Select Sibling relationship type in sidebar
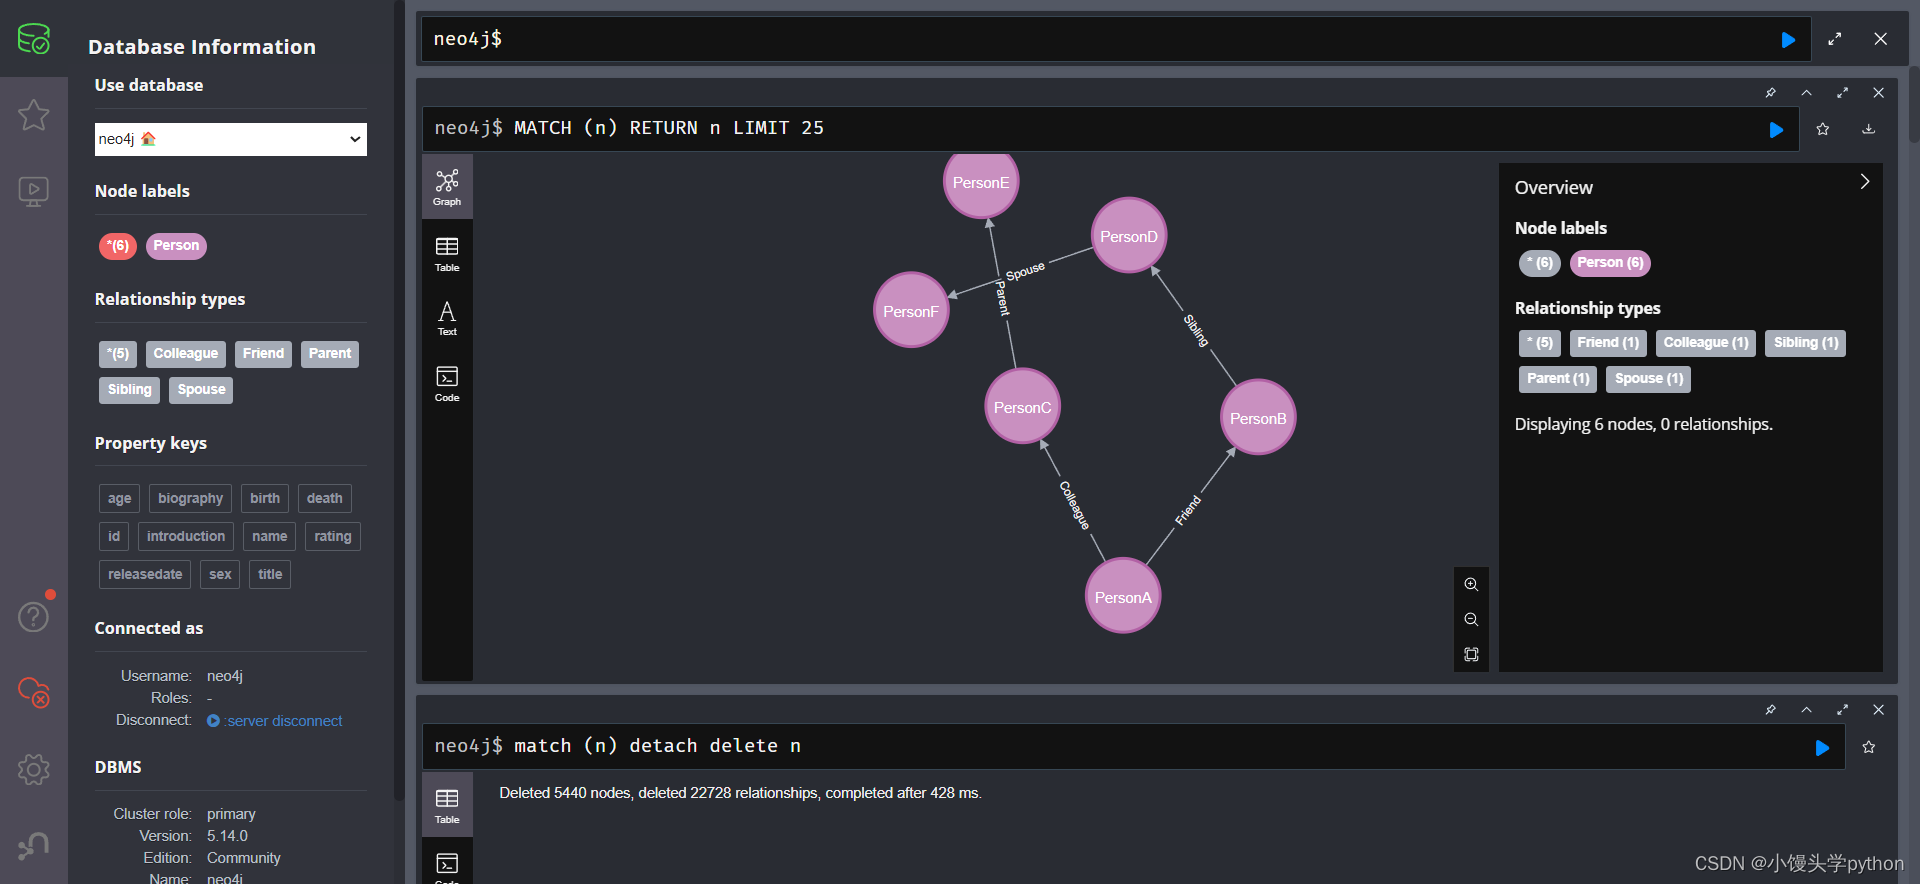 (129, 390)
